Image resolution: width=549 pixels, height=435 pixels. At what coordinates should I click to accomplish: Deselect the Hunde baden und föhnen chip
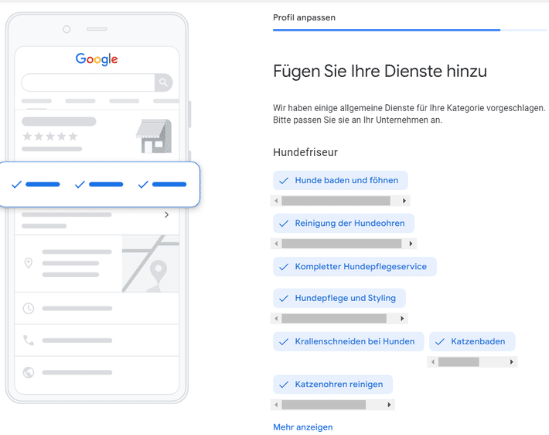340,180
